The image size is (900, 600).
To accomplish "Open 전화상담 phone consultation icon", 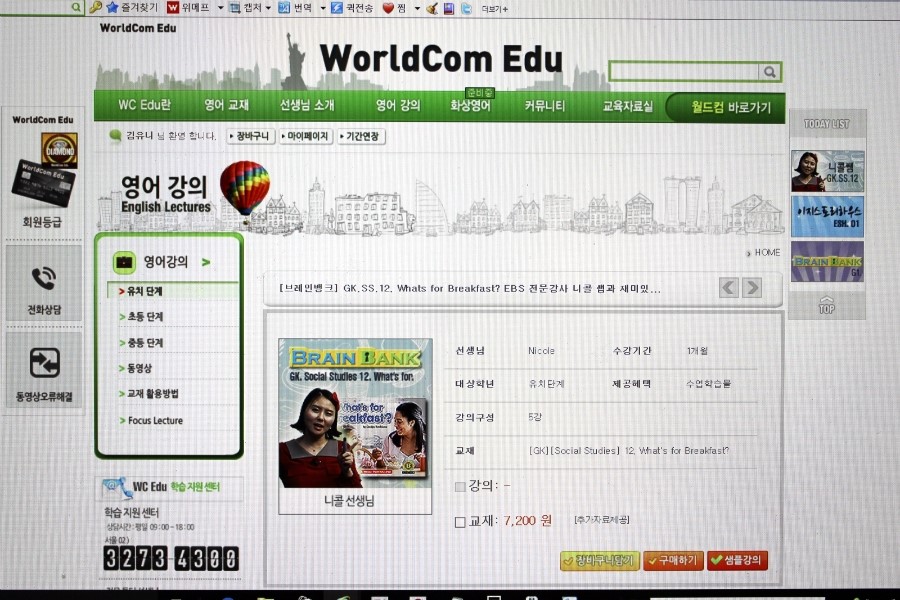I will (x=44, y=280).
